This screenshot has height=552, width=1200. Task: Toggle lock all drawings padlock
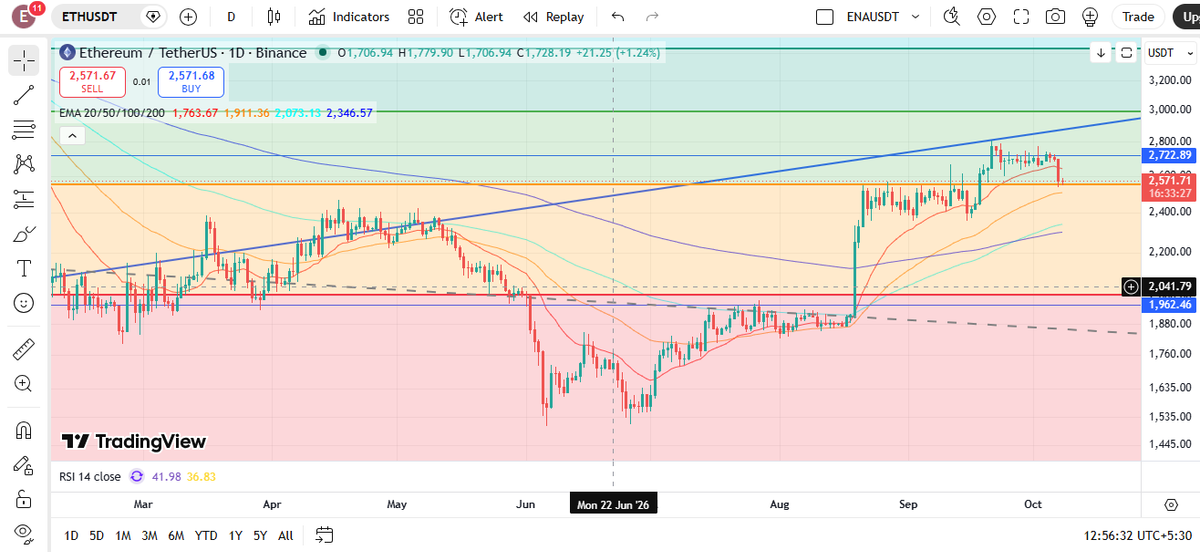click(24, 499)
